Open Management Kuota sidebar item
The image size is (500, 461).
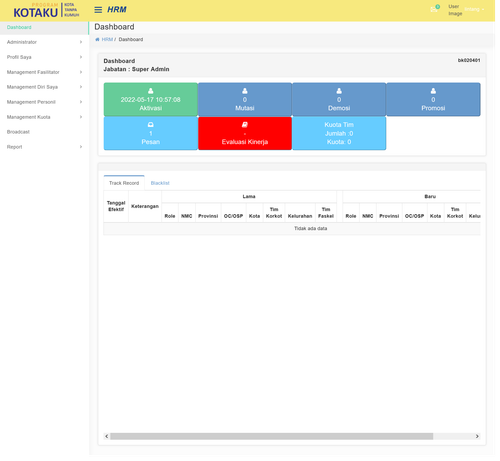[45, 118]
